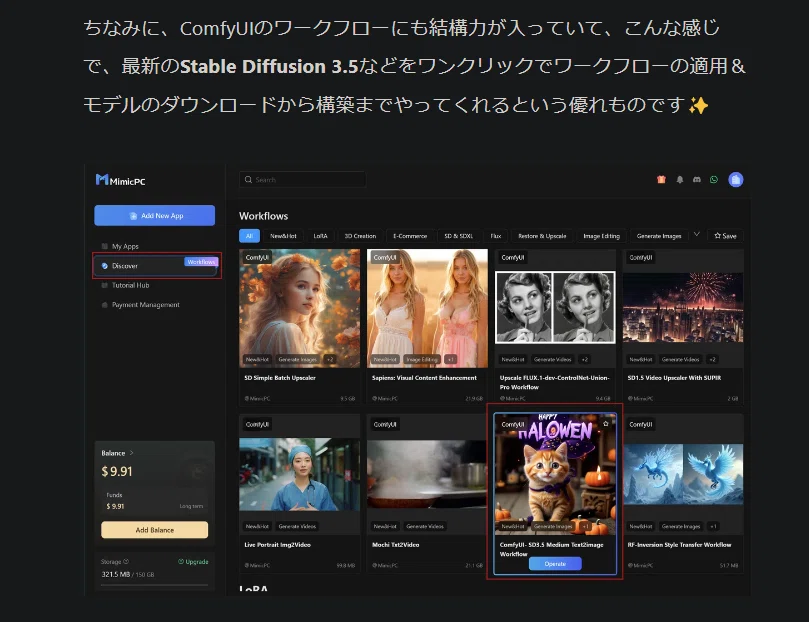Select the New&Hot filter tab

(x=283, y=236)
